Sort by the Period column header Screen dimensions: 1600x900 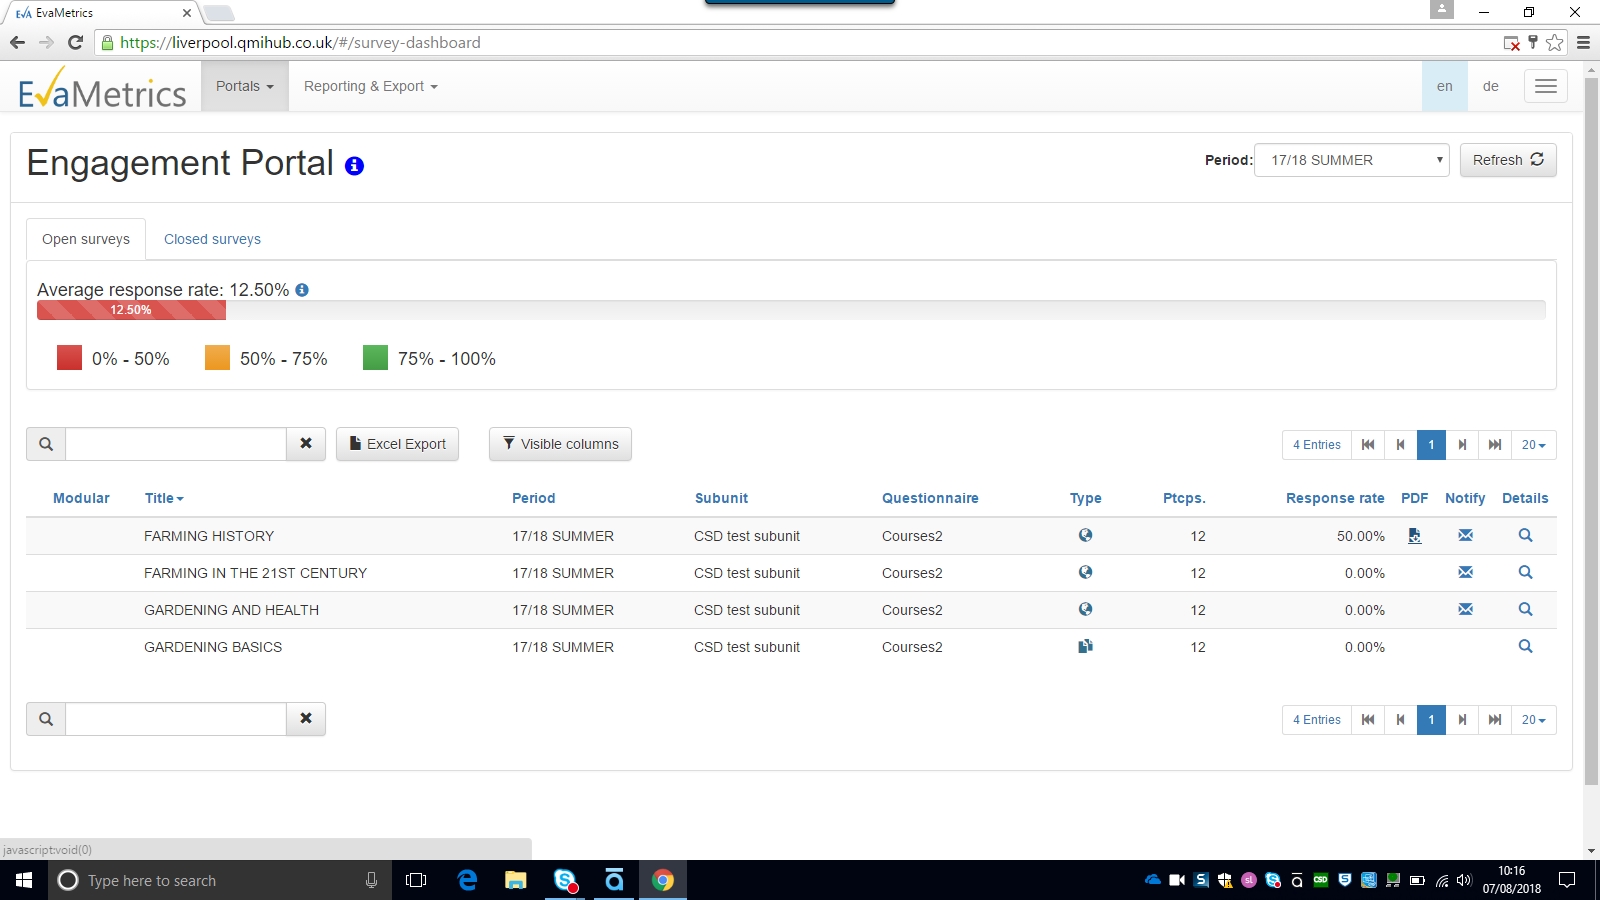pyautogui.click(x=533, y=498)
